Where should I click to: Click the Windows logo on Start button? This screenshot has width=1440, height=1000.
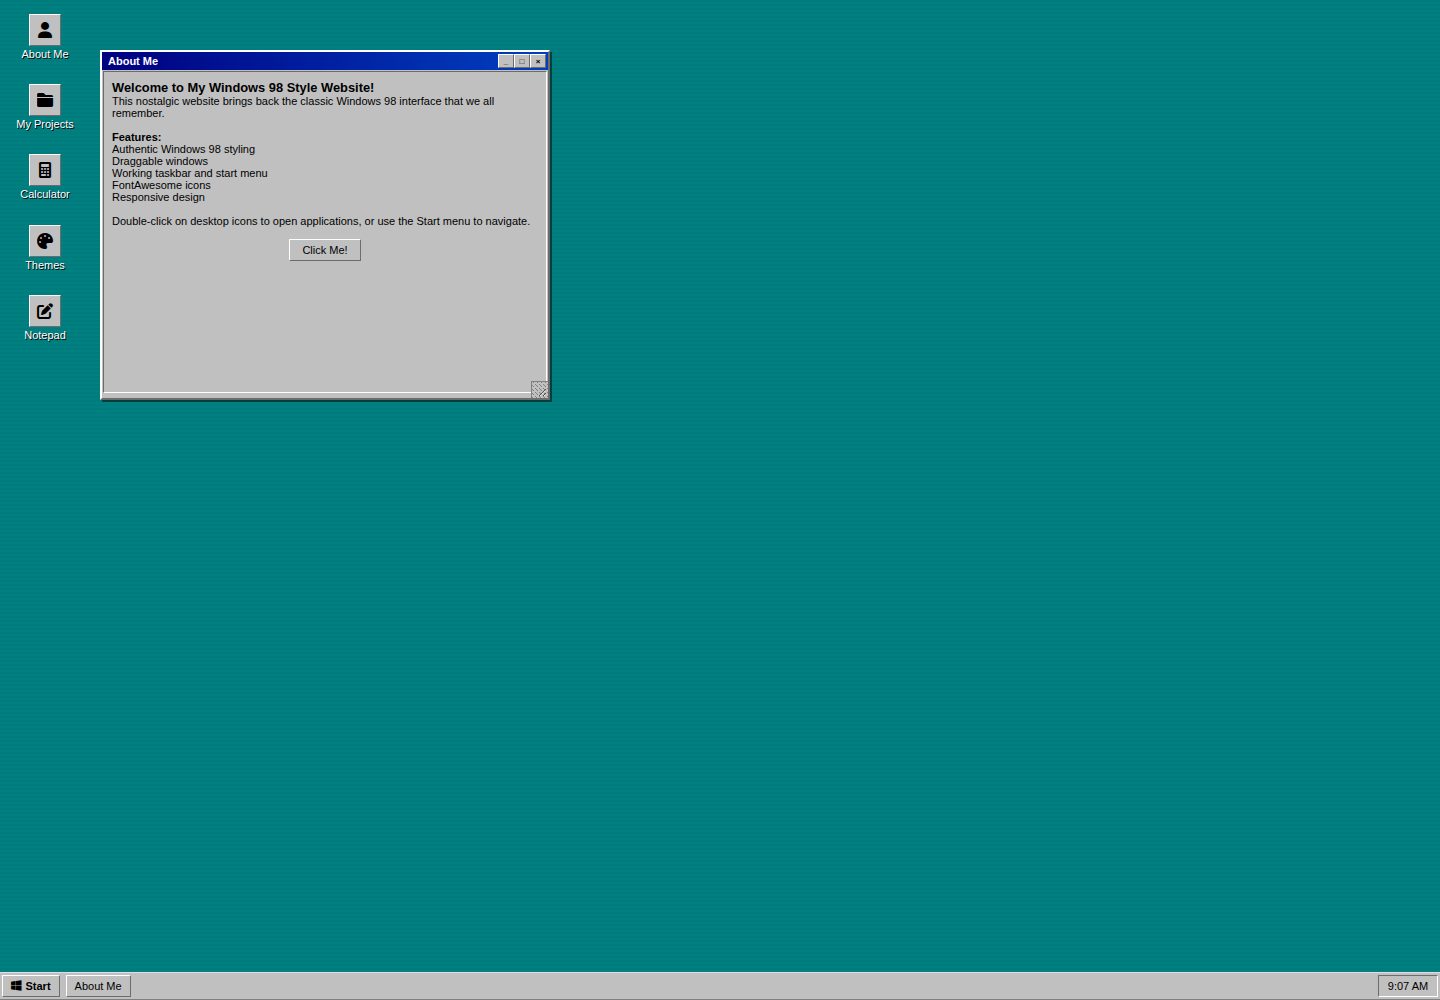(16, 986)
